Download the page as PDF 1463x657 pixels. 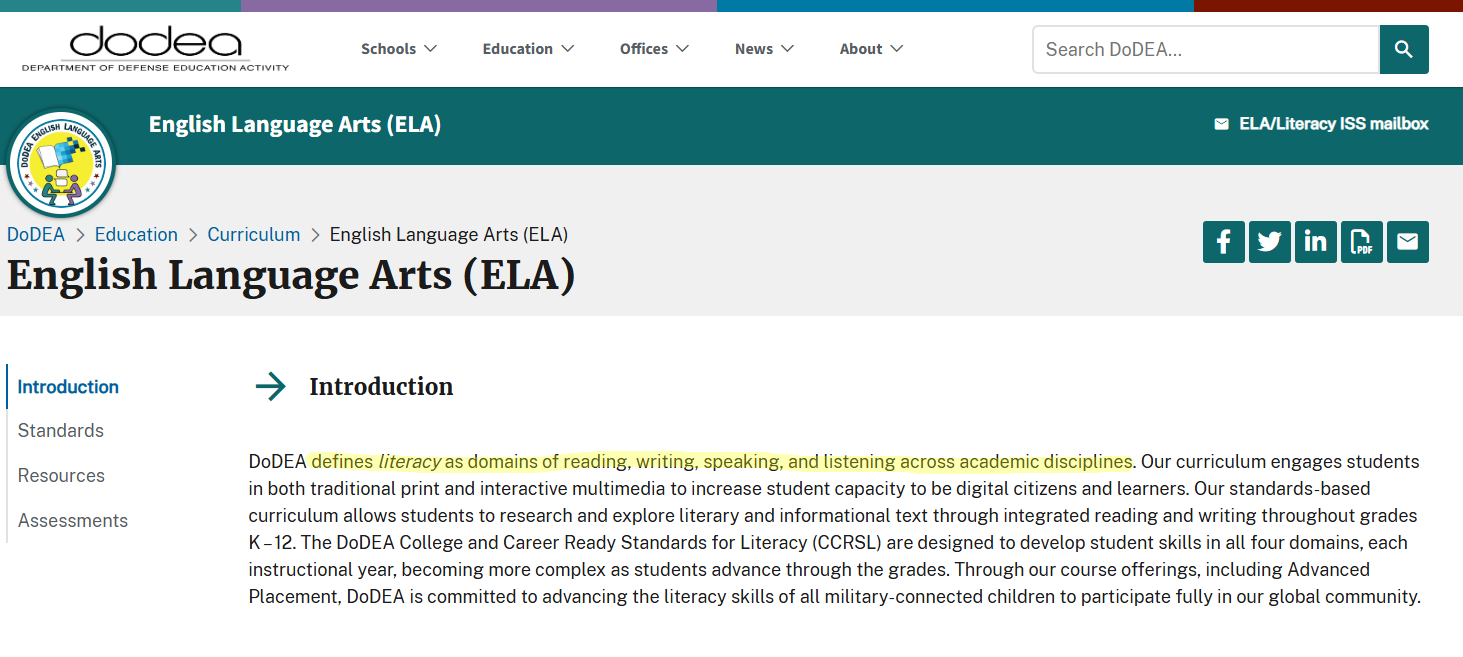tap(1361, 241)
